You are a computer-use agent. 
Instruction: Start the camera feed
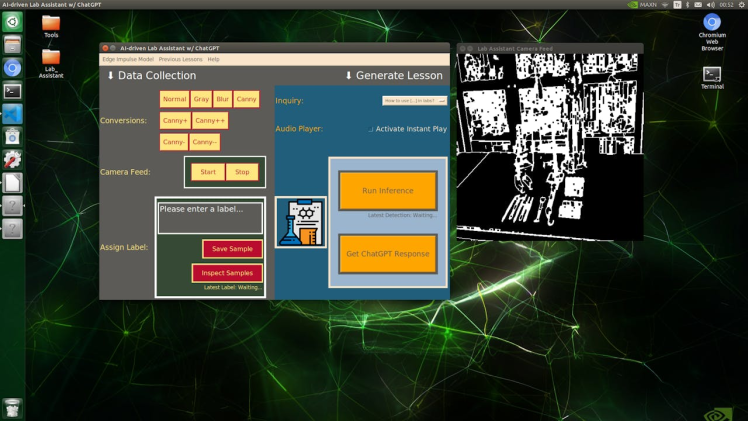tap(208, 172)
